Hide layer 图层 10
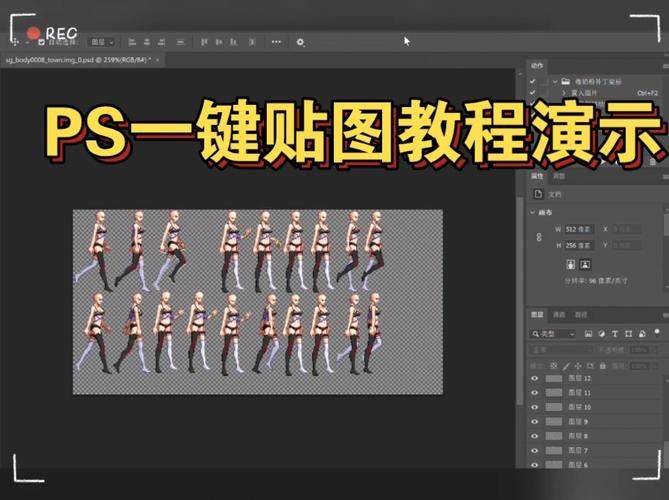The height and width of the screenshot is (500, 669). [535, 407]
